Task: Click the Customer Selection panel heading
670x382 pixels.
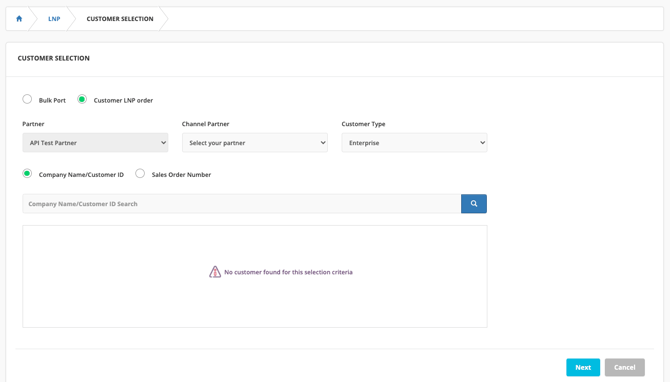Action: point(53,58)
